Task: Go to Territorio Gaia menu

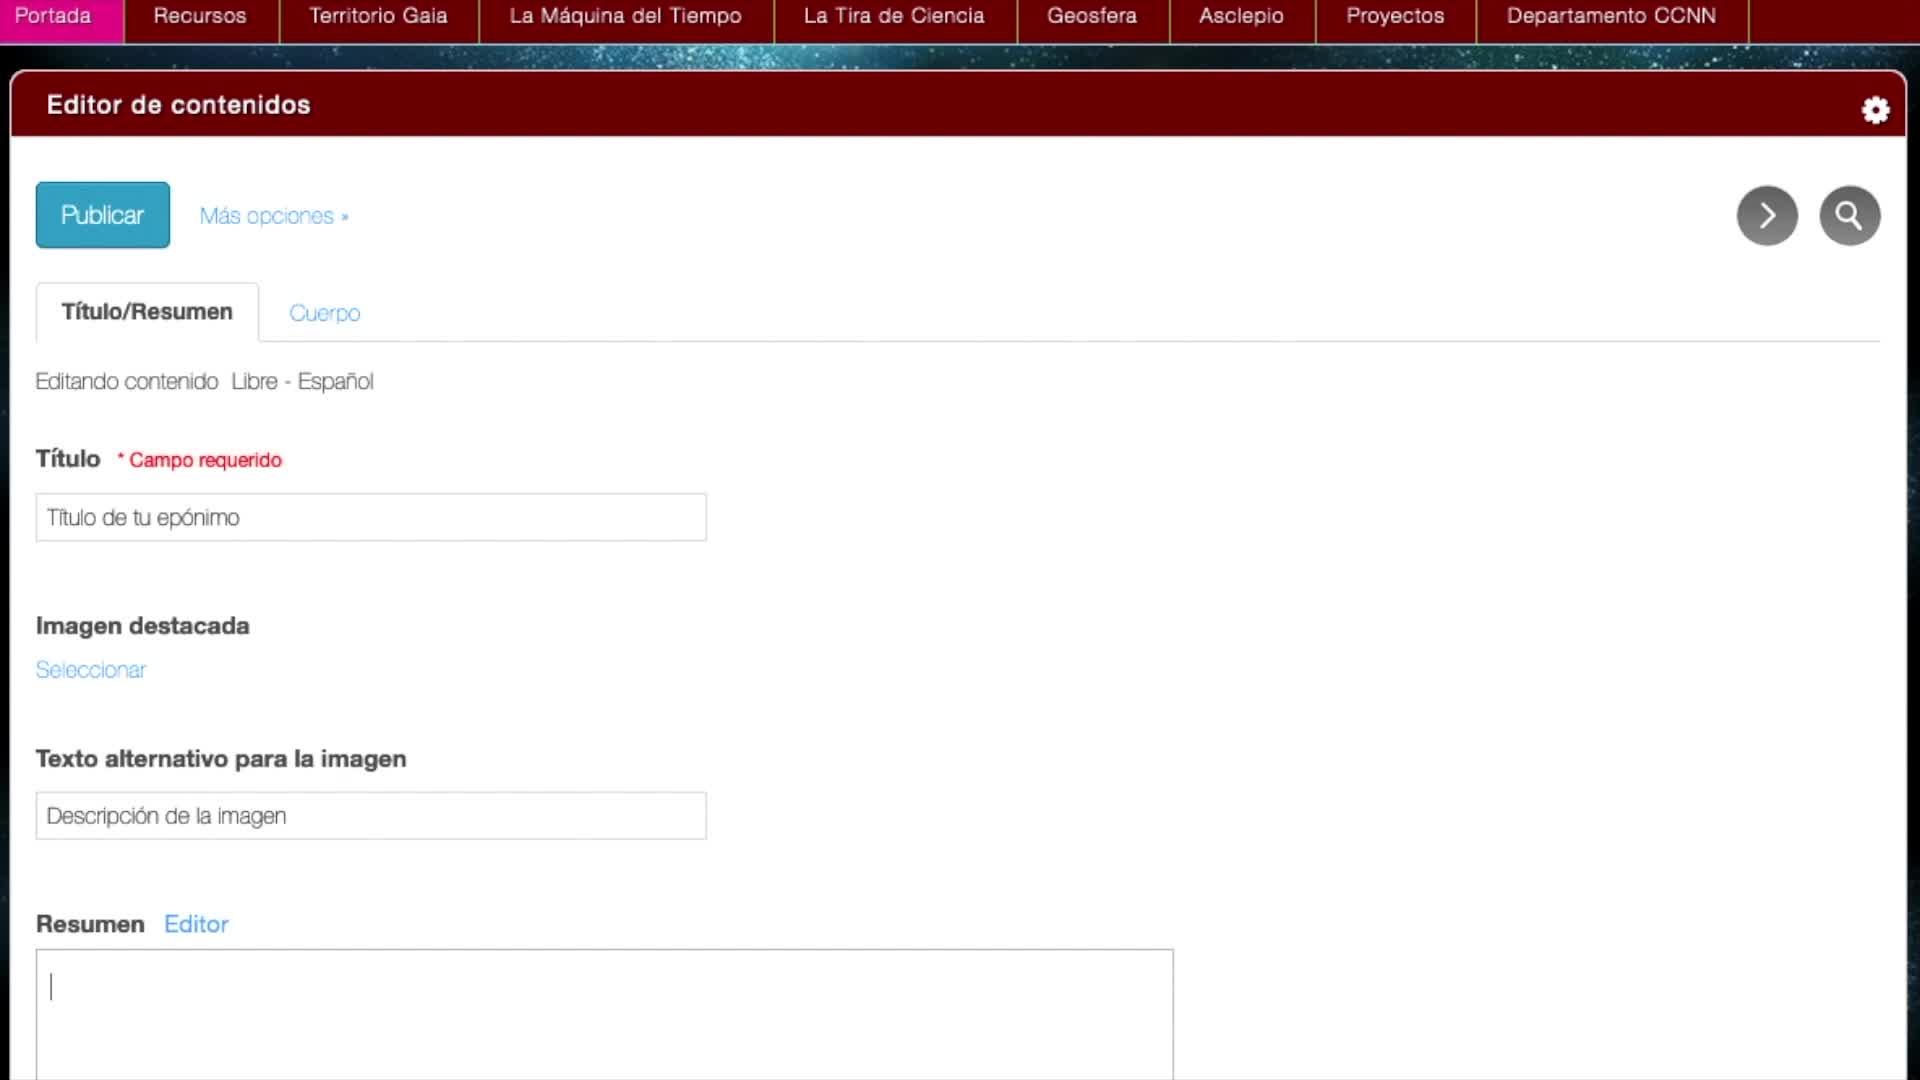Action: [x=378, y=16]
